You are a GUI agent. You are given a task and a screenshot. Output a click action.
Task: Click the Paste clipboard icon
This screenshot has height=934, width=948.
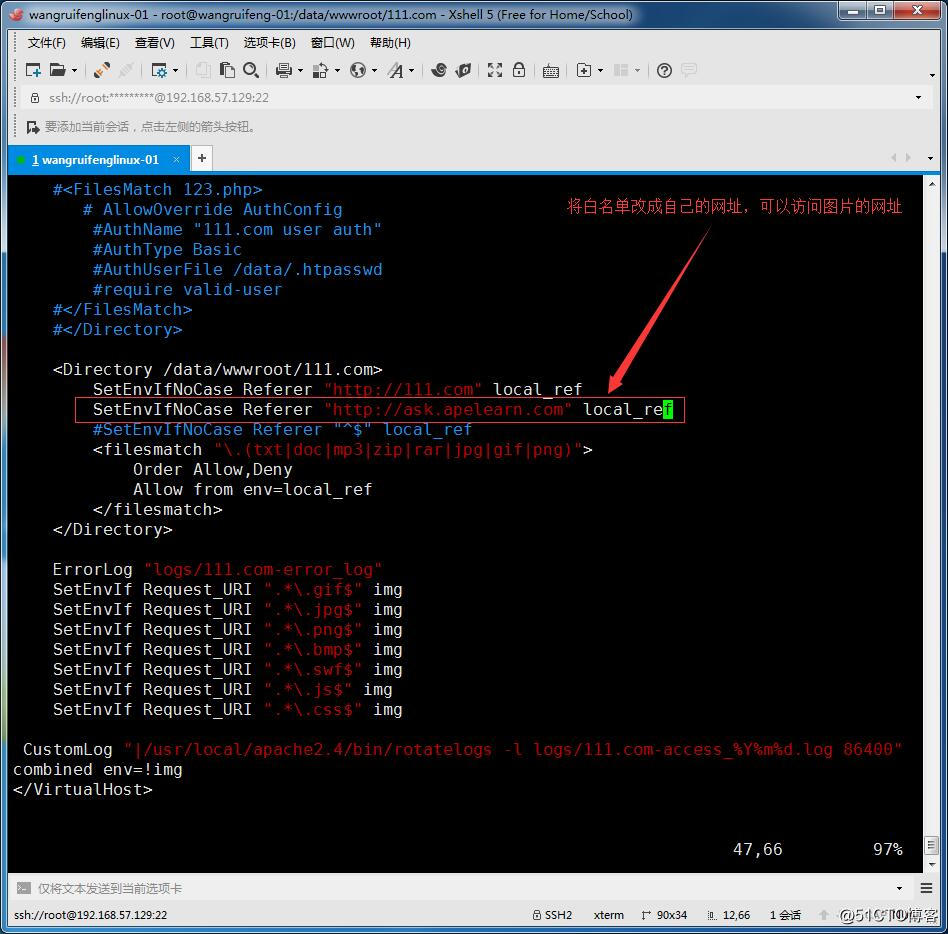coord(227,70)
